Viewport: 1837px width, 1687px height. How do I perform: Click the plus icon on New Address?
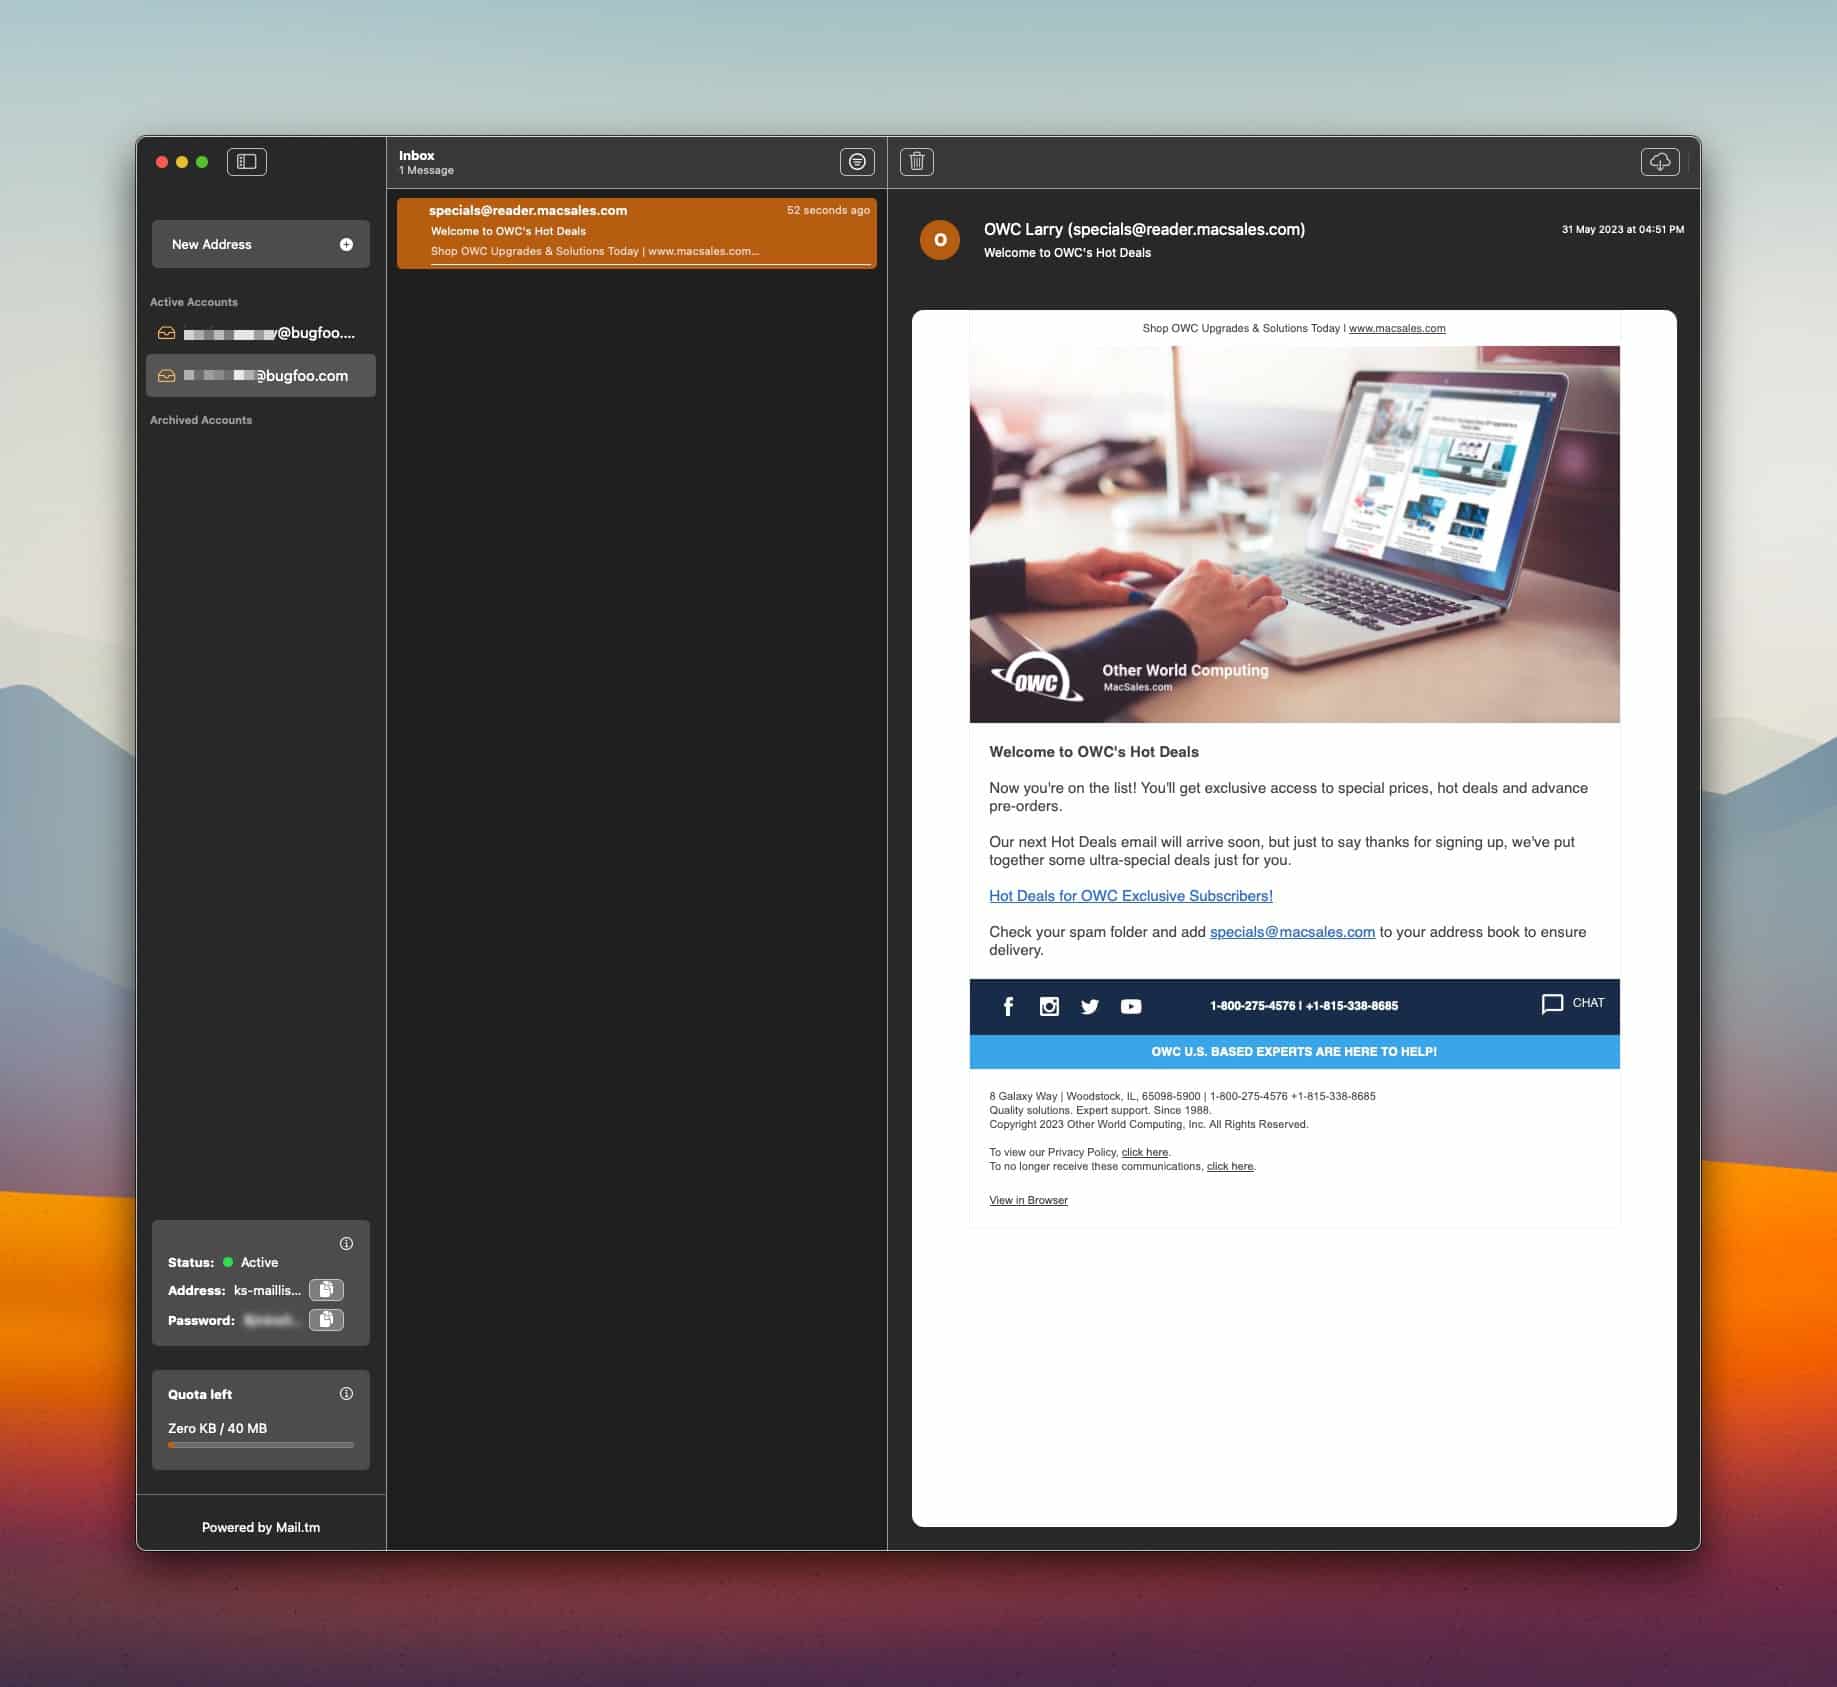point(346,245)
